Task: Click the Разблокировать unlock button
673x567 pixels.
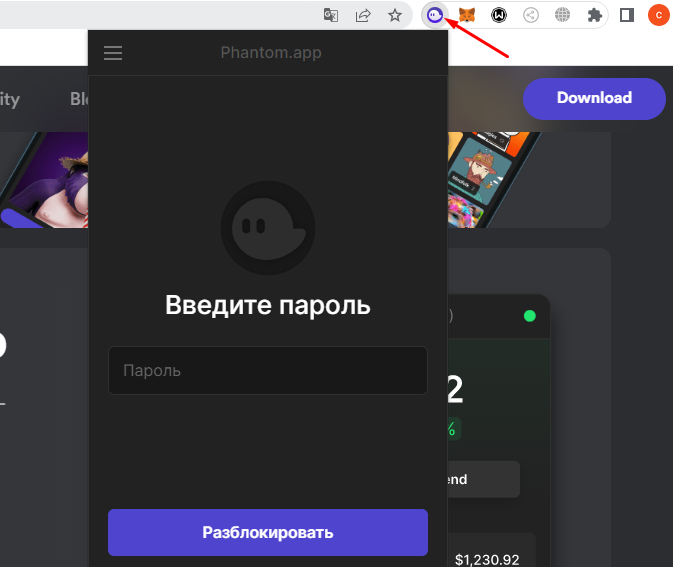Action: pos(268,532)
